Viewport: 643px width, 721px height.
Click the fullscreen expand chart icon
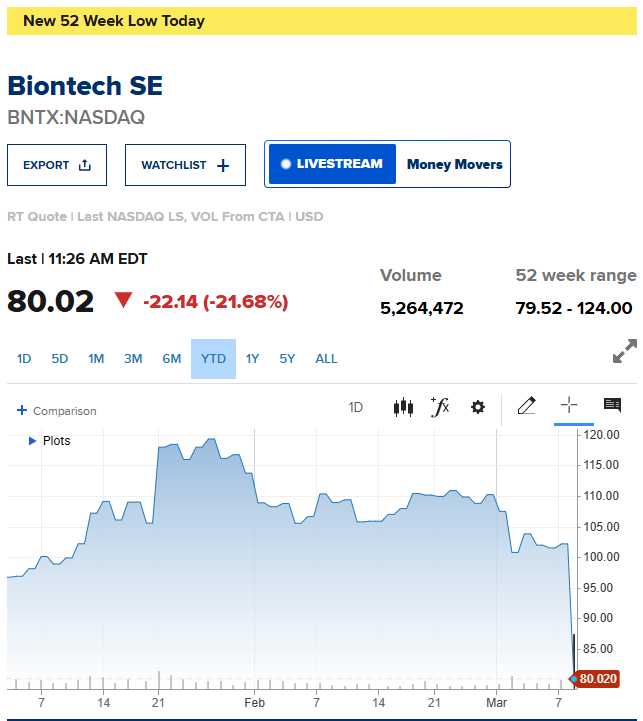click(624, 351)
